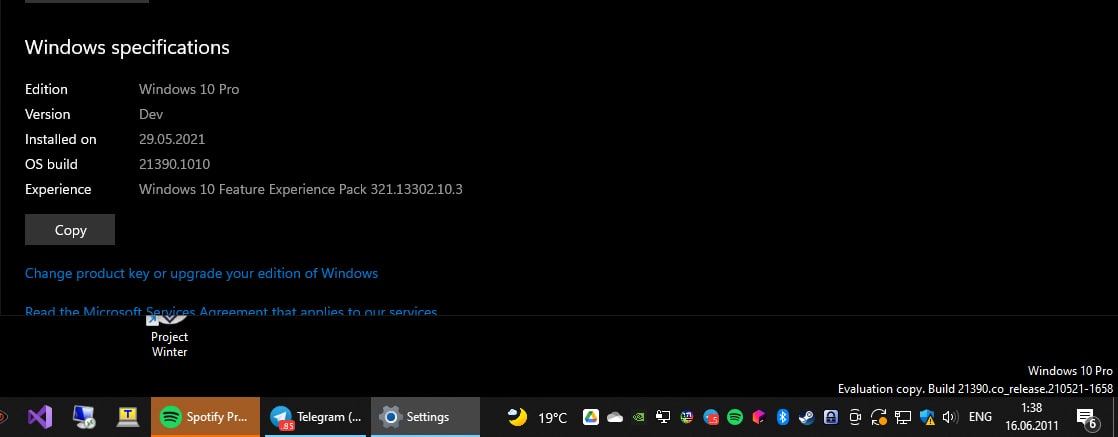
Task: Open the tray icon with red 5 badge
Action: point(711,417)
